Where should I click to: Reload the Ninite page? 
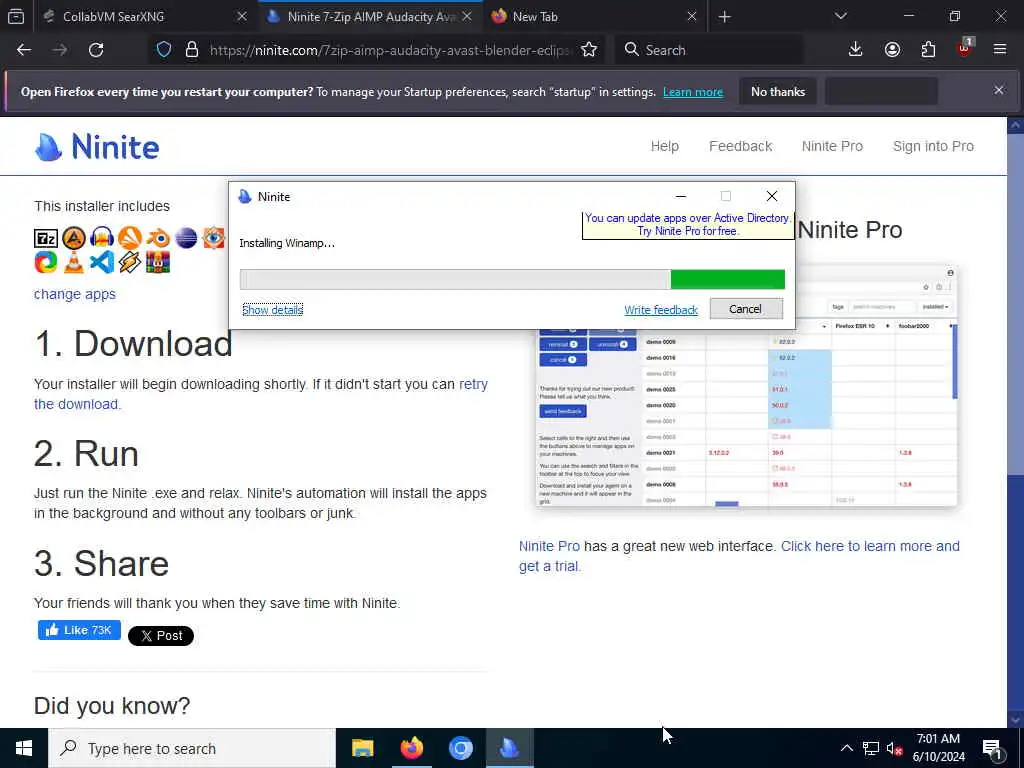point(96,50)
